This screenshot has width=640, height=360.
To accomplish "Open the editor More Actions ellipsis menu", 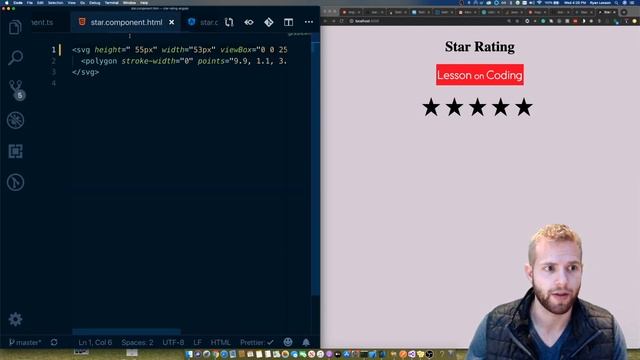I will 309,22.
